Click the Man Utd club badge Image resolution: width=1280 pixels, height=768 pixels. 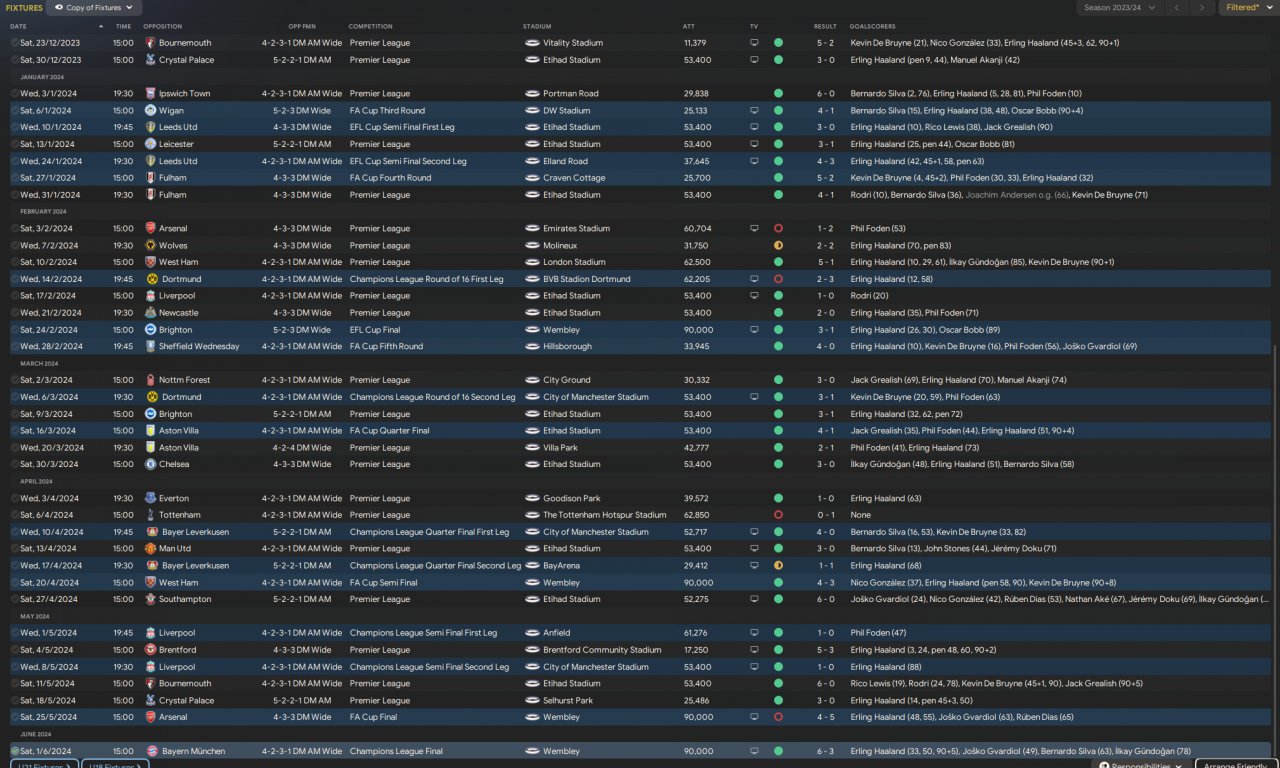tap(152, 549)
